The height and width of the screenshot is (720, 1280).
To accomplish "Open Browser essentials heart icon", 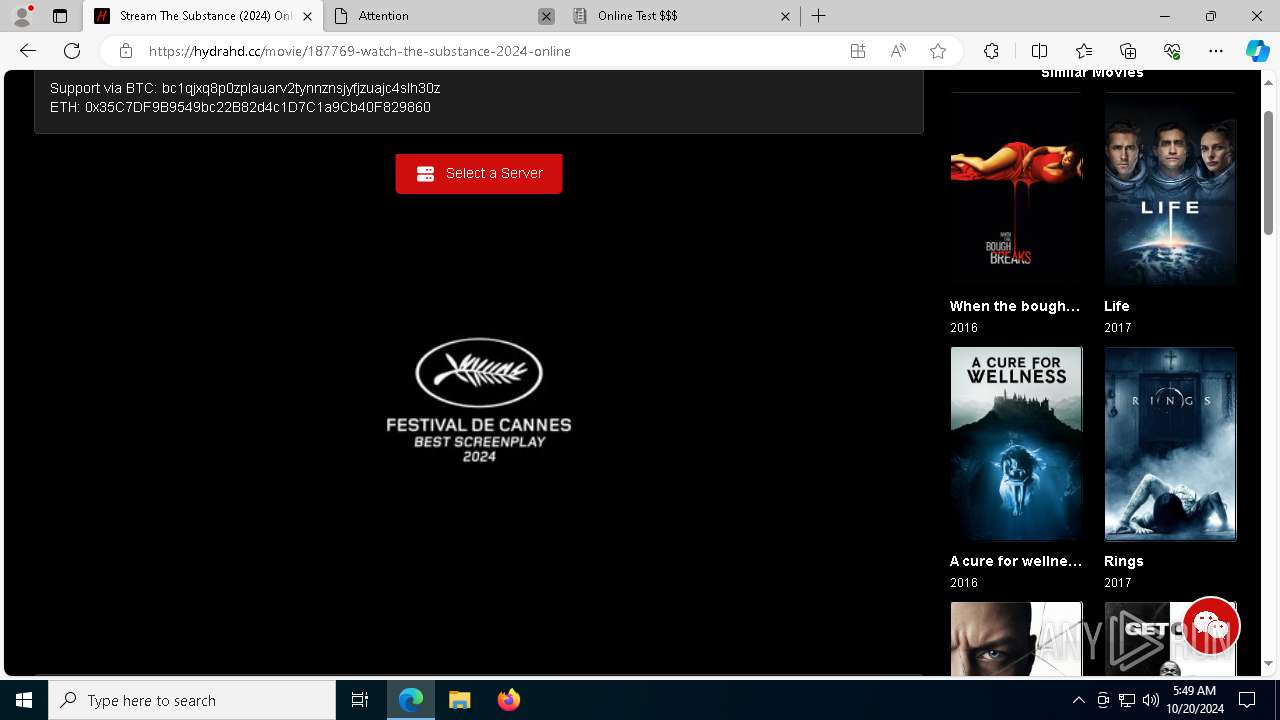I will click(x=1172, y=51).
